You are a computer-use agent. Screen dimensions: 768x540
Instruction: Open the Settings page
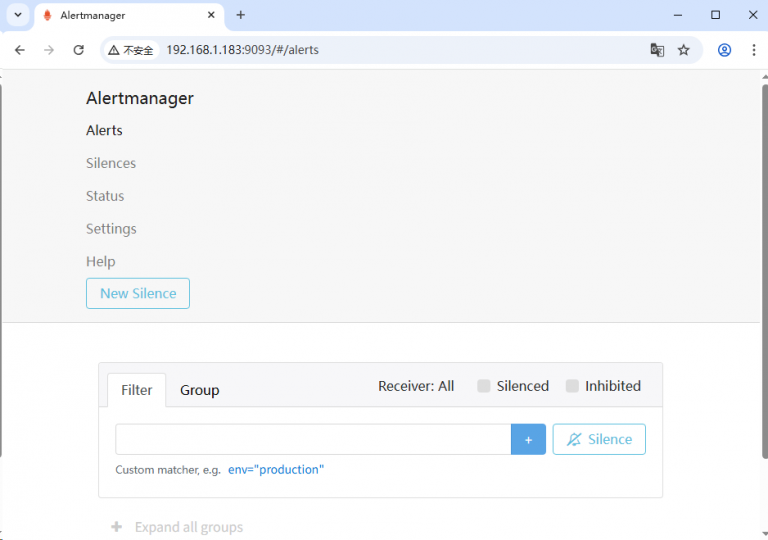111,229
